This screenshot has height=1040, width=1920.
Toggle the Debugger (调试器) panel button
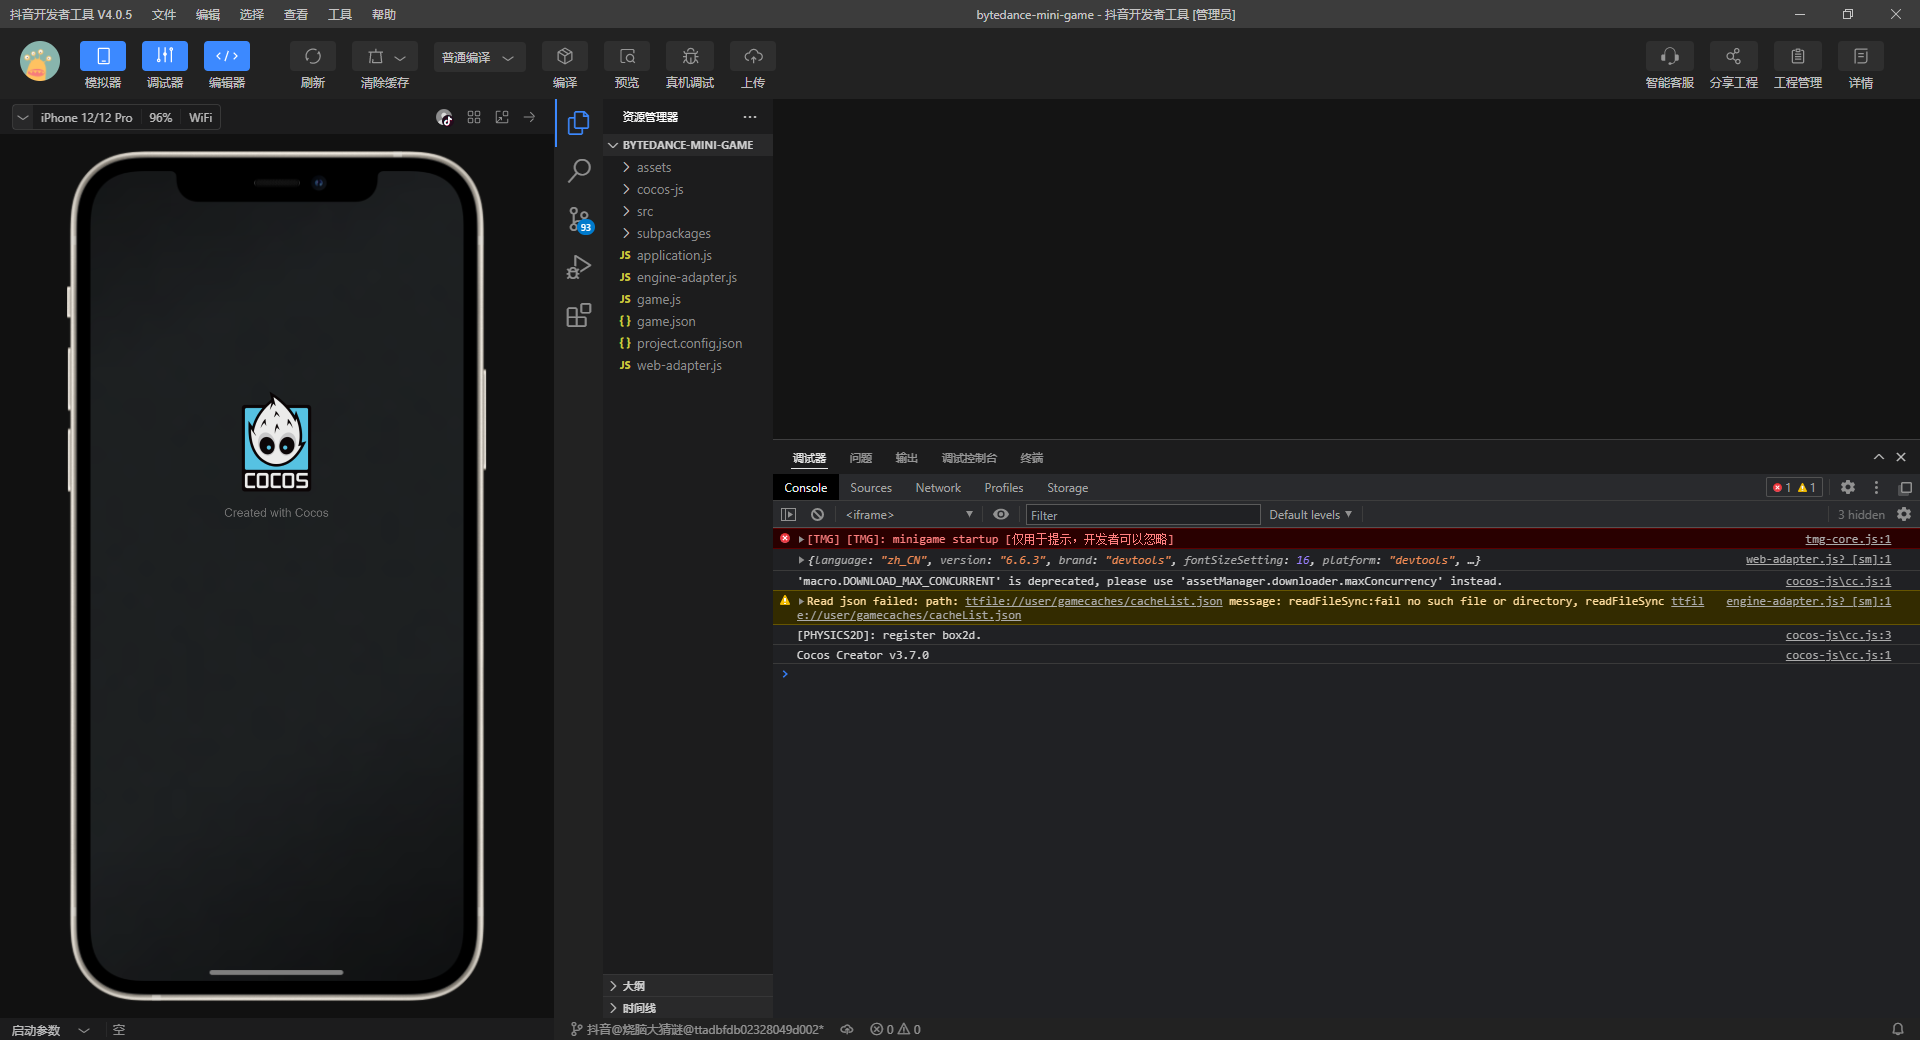pos(165,57)
